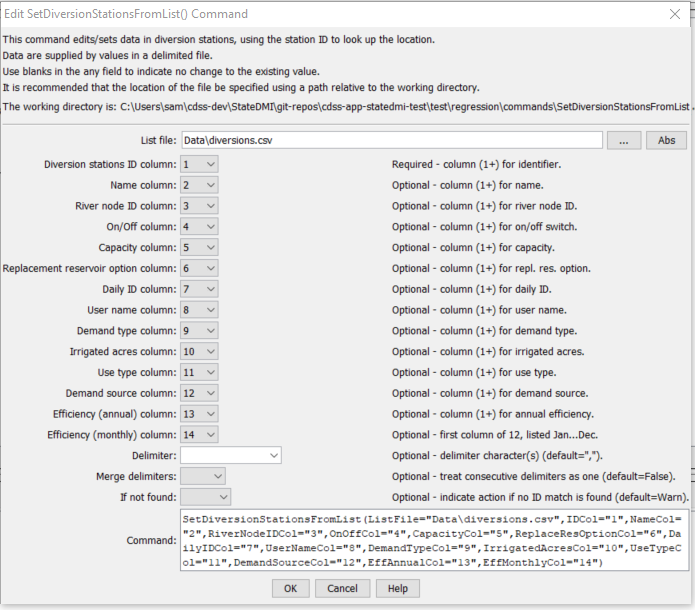Screen dimensions: 695x610
Task: Open the Efficiency (monthly) column dropdown
Action: pyautogui.click(x=199, y=435)
